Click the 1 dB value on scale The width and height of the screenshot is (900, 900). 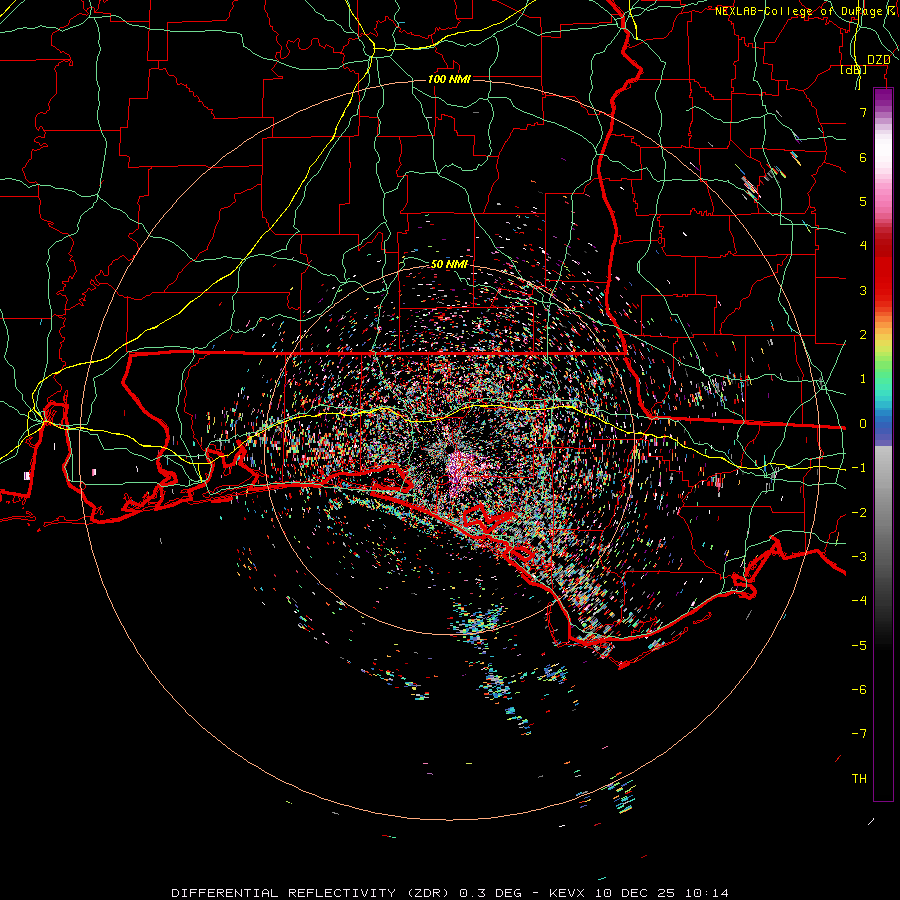click(863, 379)
